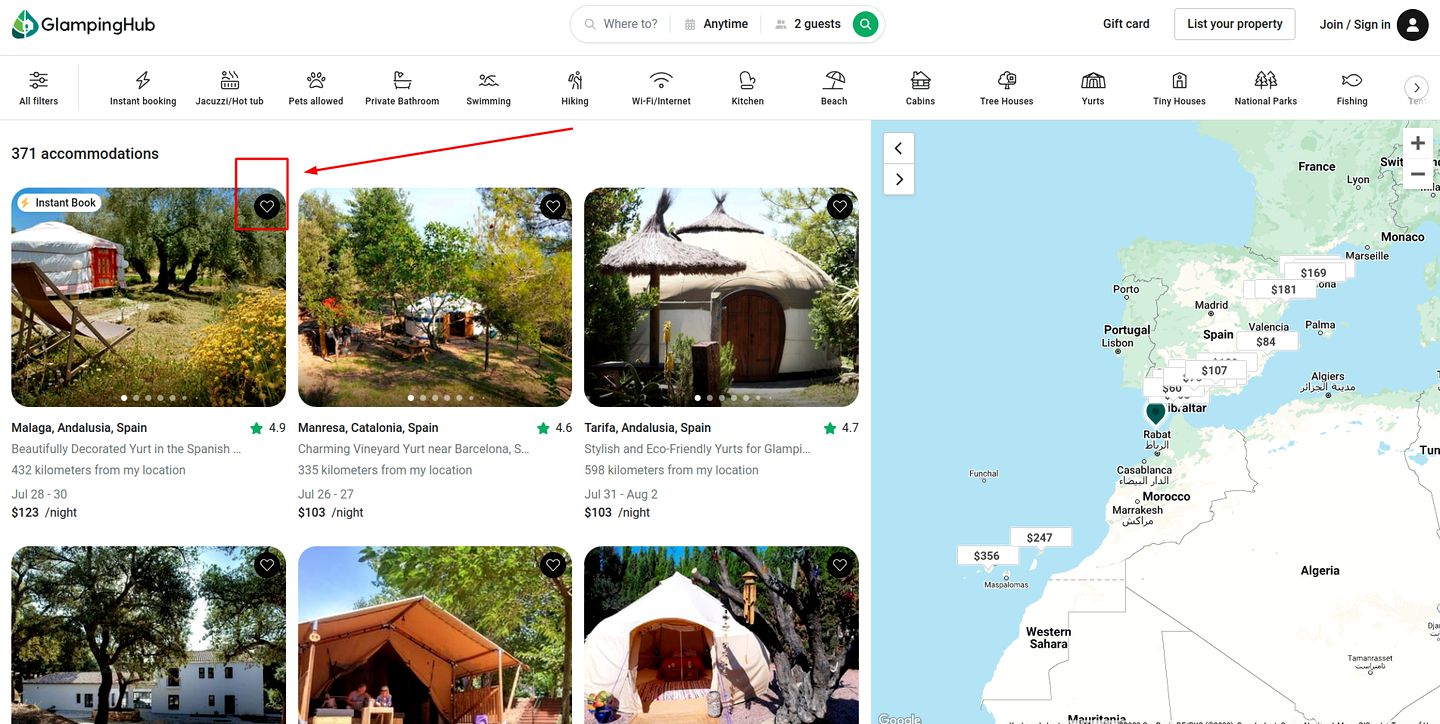Open the Gift card page
1440x724 pixels.
coord(1126,24)
